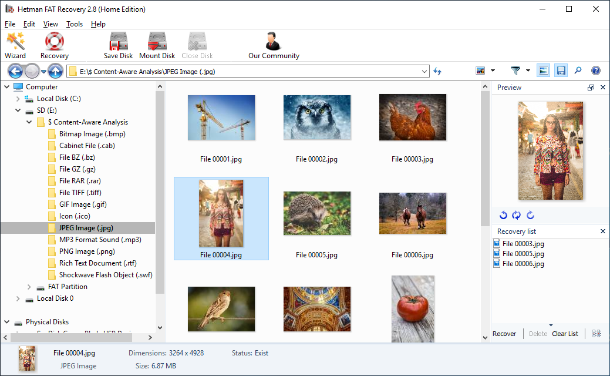Select File RAR (.rar) folder
Image resolution: width=610 pixels, height=376 pixels.
point(75,181)
